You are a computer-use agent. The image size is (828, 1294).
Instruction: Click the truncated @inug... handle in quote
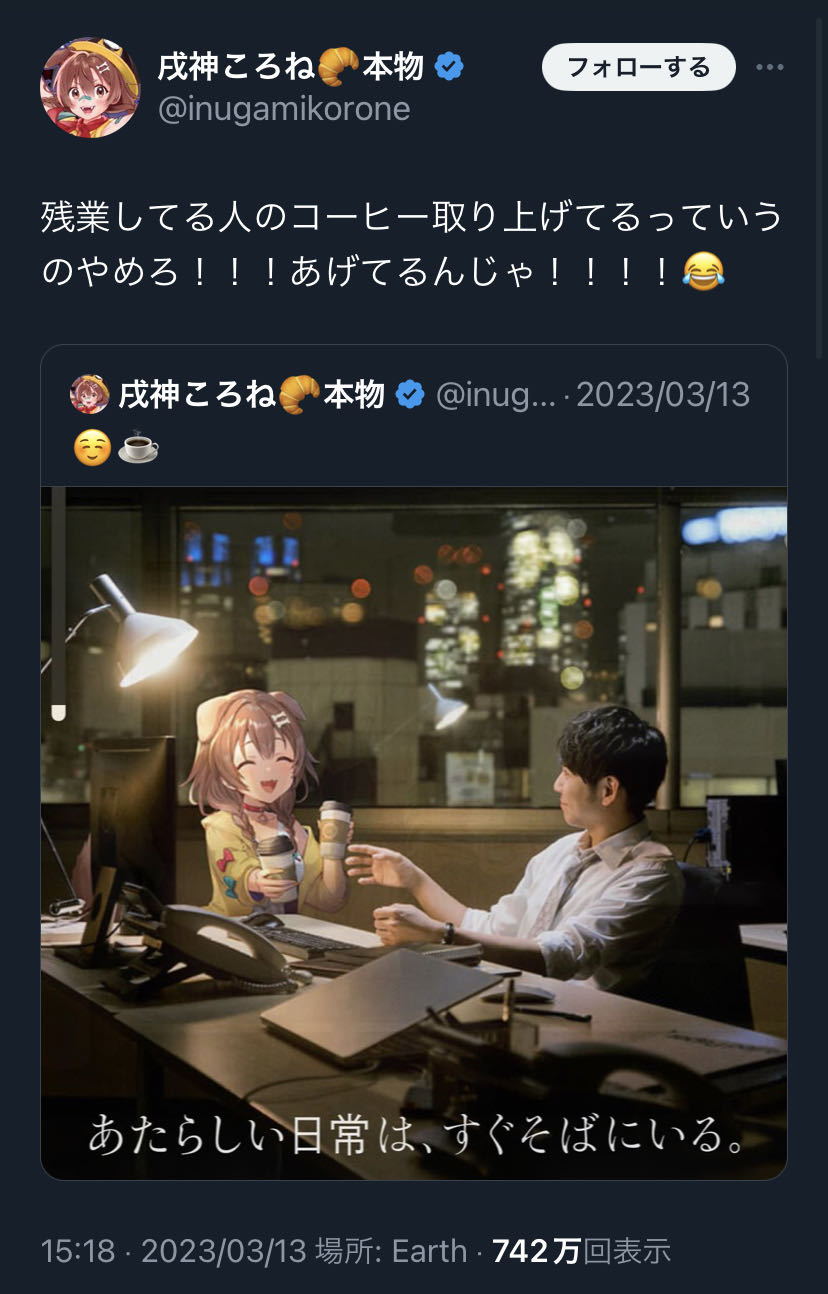click(496, 395)
